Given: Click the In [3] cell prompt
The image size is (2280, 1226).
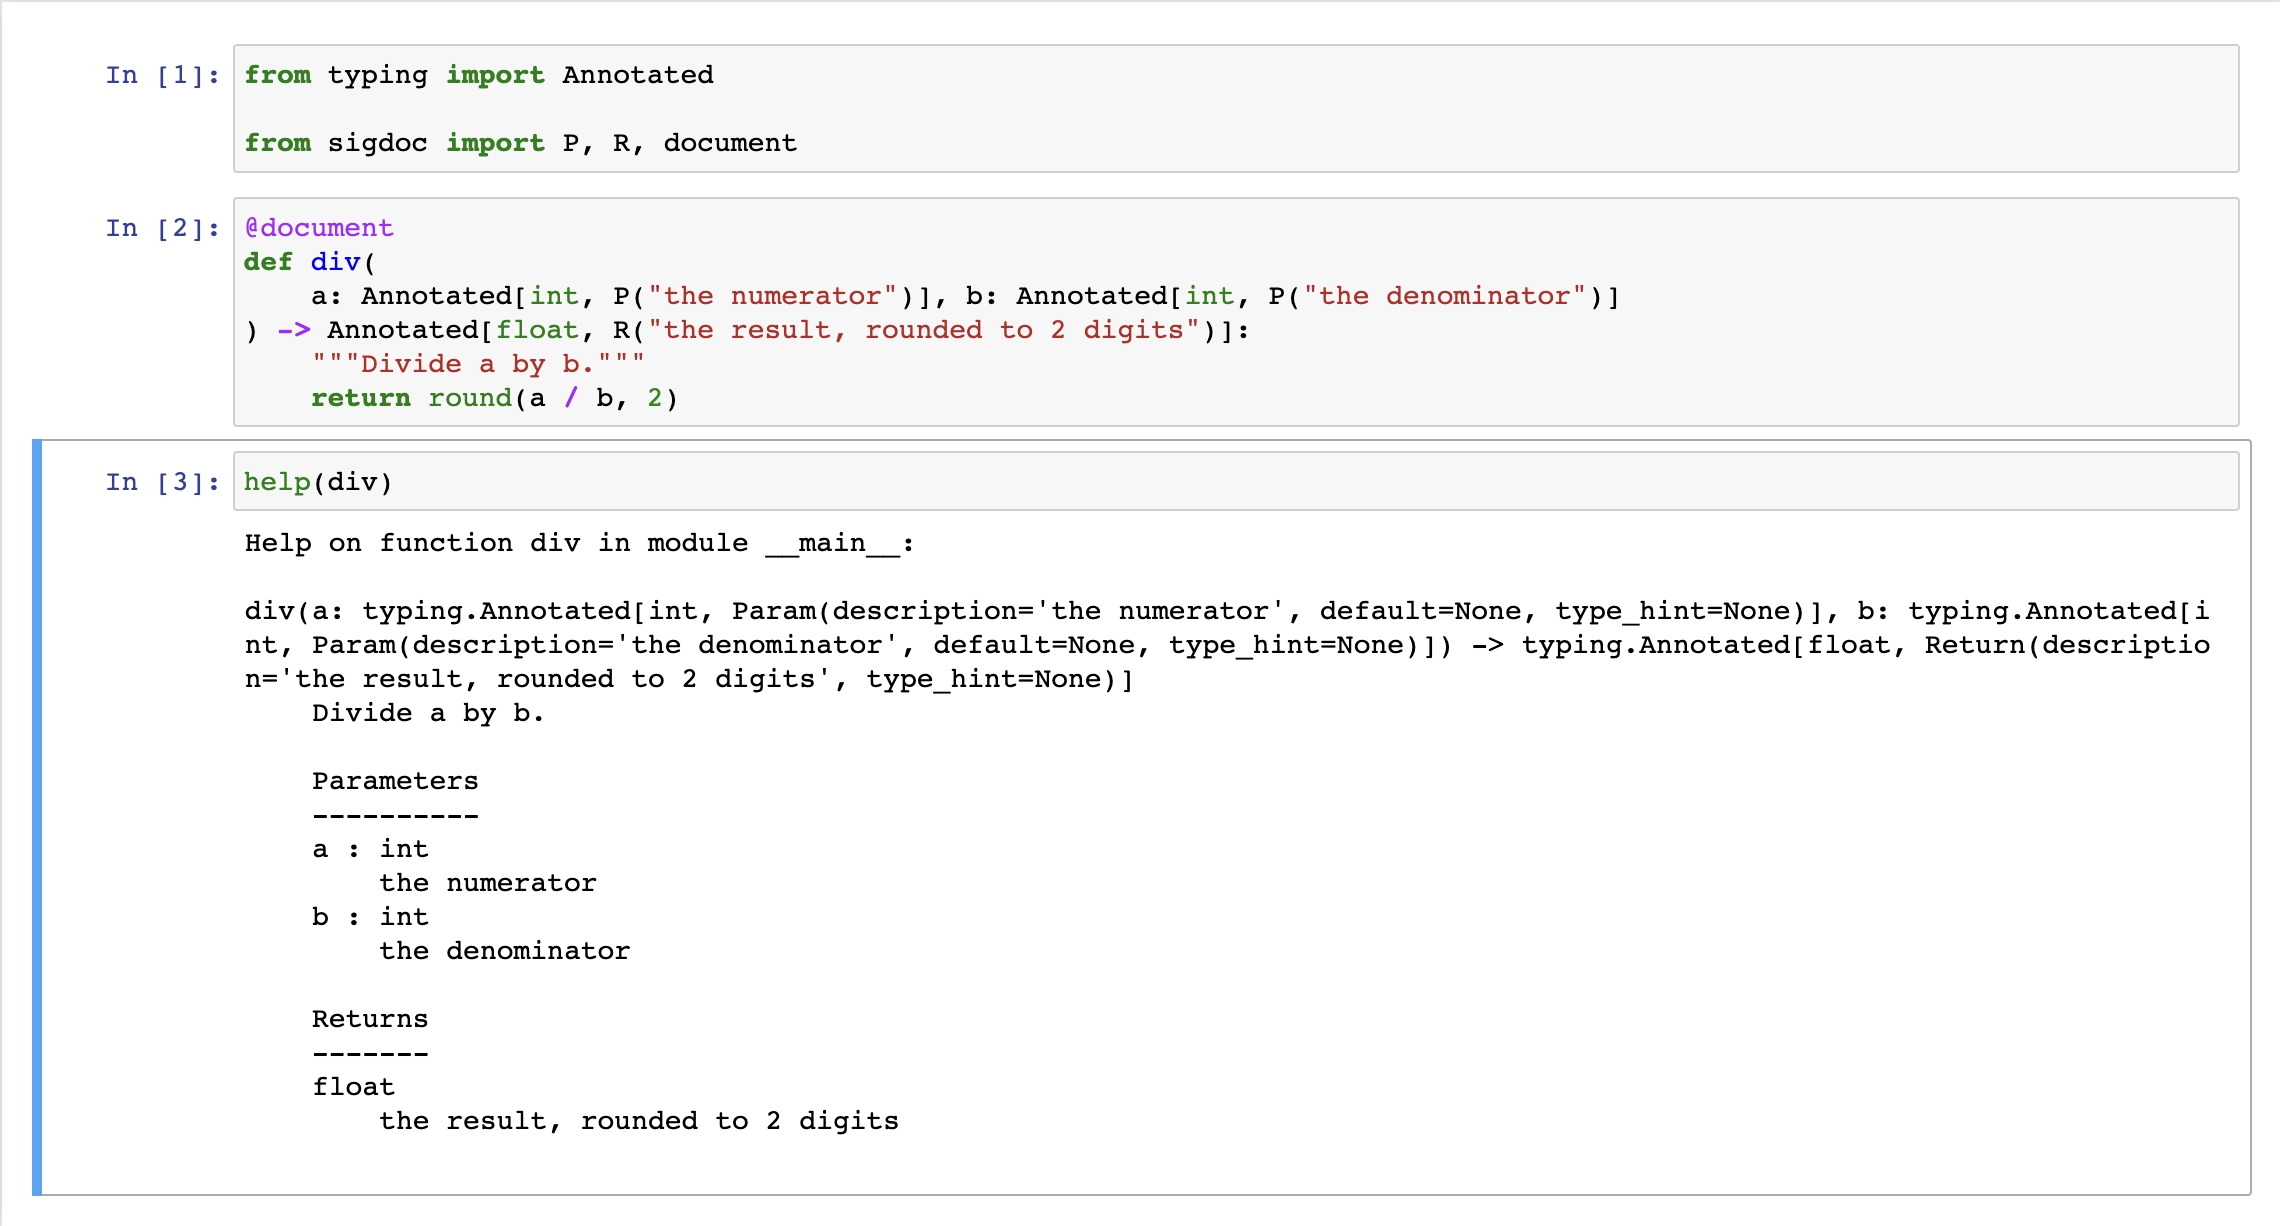Looking at the screenshot, I should click(162, 482).
